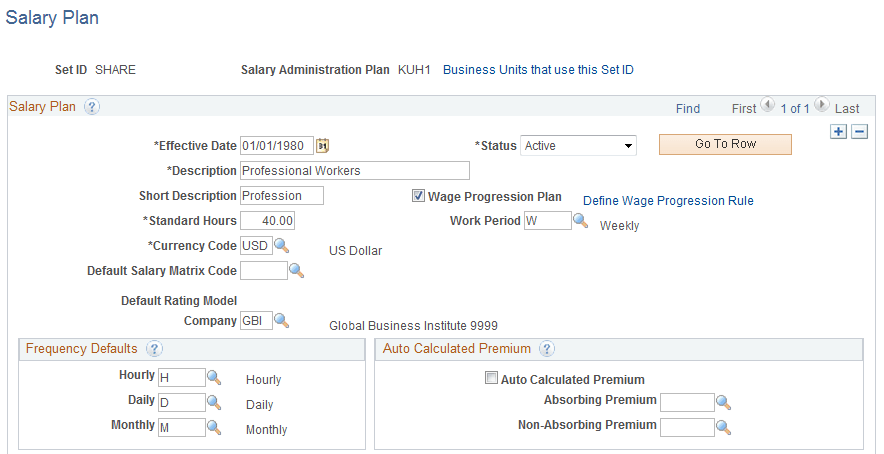Focus the Short Description field
Viewport: 884px width, 454px height.
coord(282,196)
